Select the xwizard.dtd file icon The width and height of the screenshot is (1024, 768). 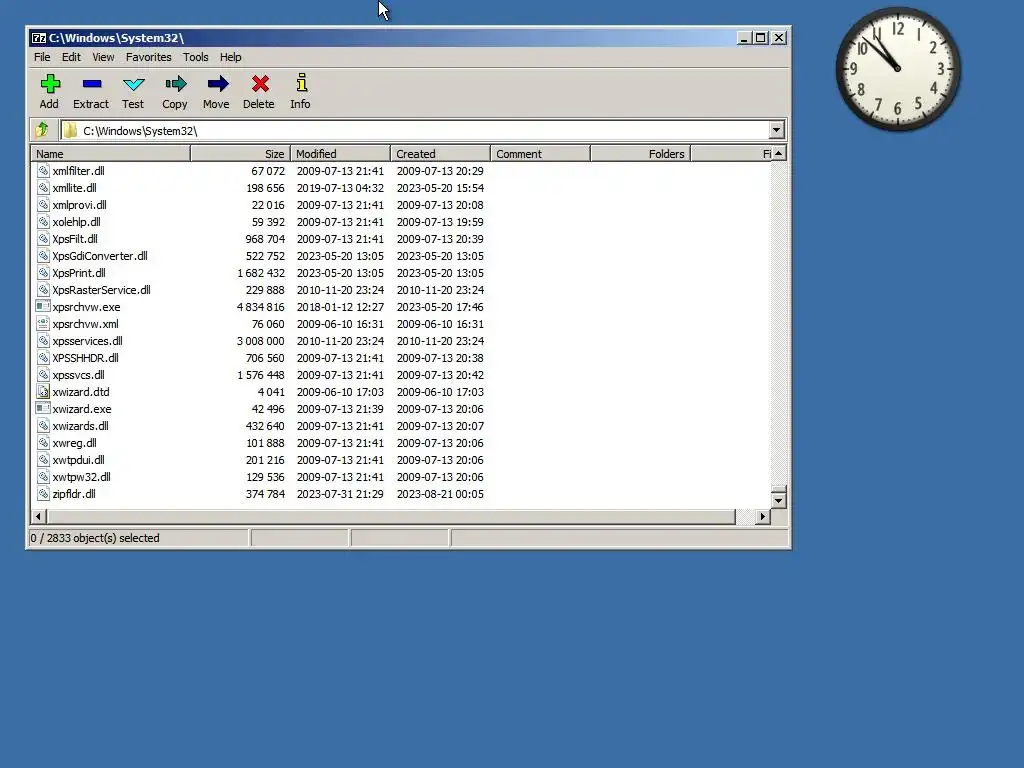[x=43, y=391]
